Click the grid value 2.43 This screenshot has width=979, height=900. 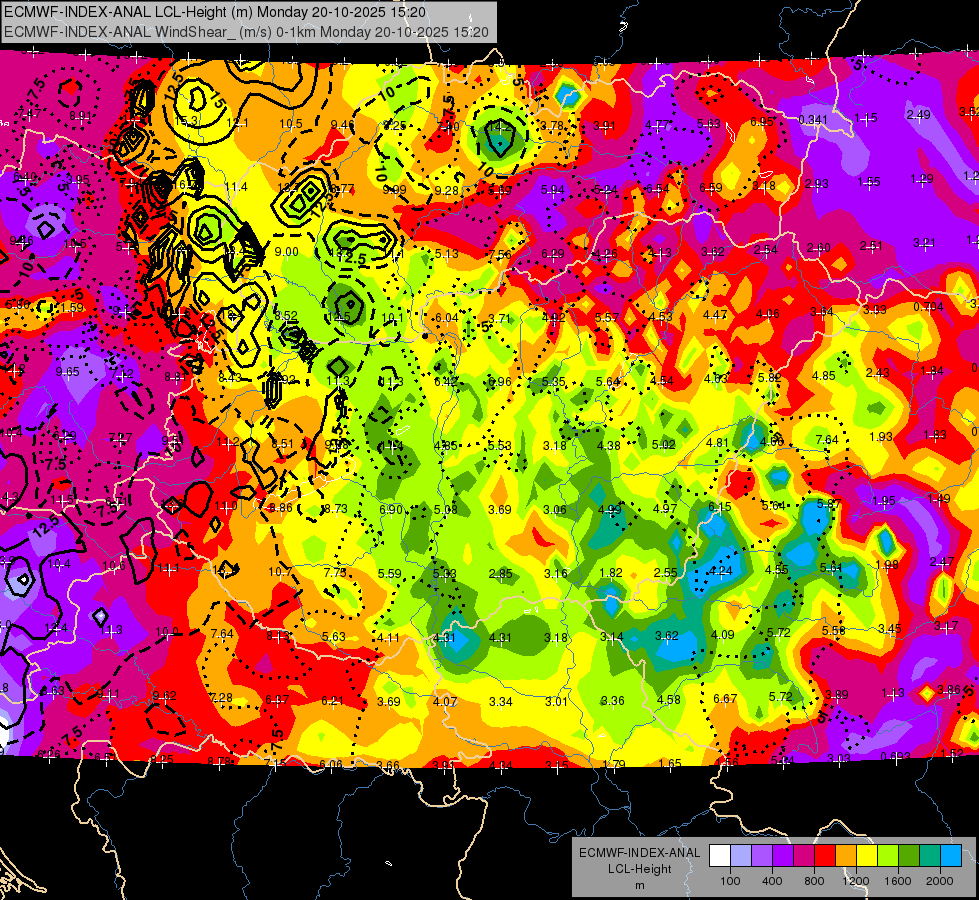click(x=877, y=373)
